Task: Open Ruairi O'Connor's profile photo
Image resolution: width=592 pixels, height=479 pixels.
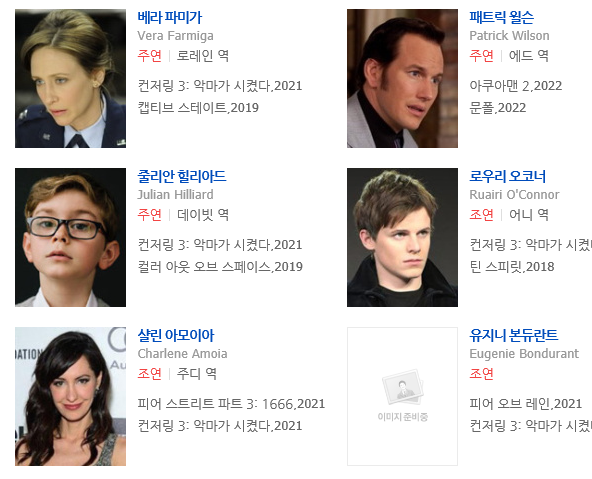Action: [402, 237]
